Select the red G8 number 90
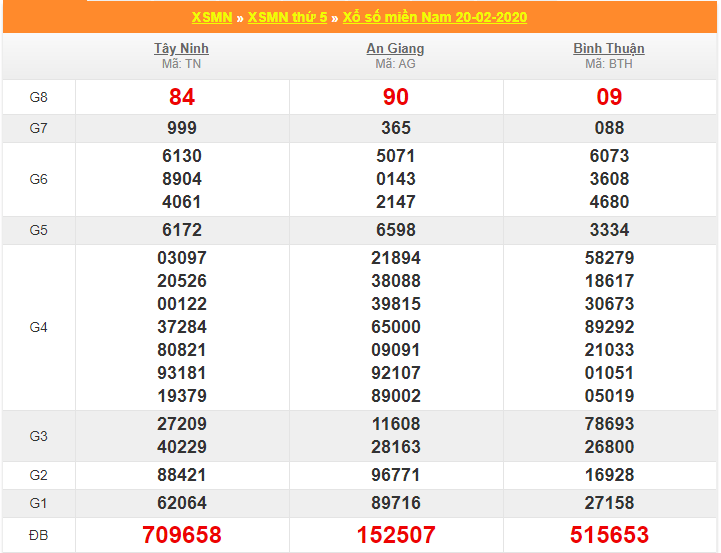721x553 pixels. click(x=395, y=97)
